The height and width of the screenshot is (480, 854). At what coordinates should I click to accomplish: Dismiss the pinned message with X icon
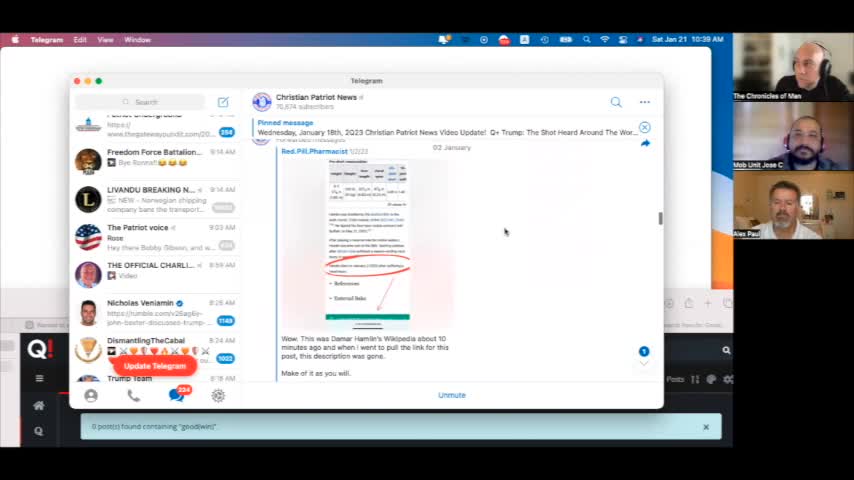645,127
